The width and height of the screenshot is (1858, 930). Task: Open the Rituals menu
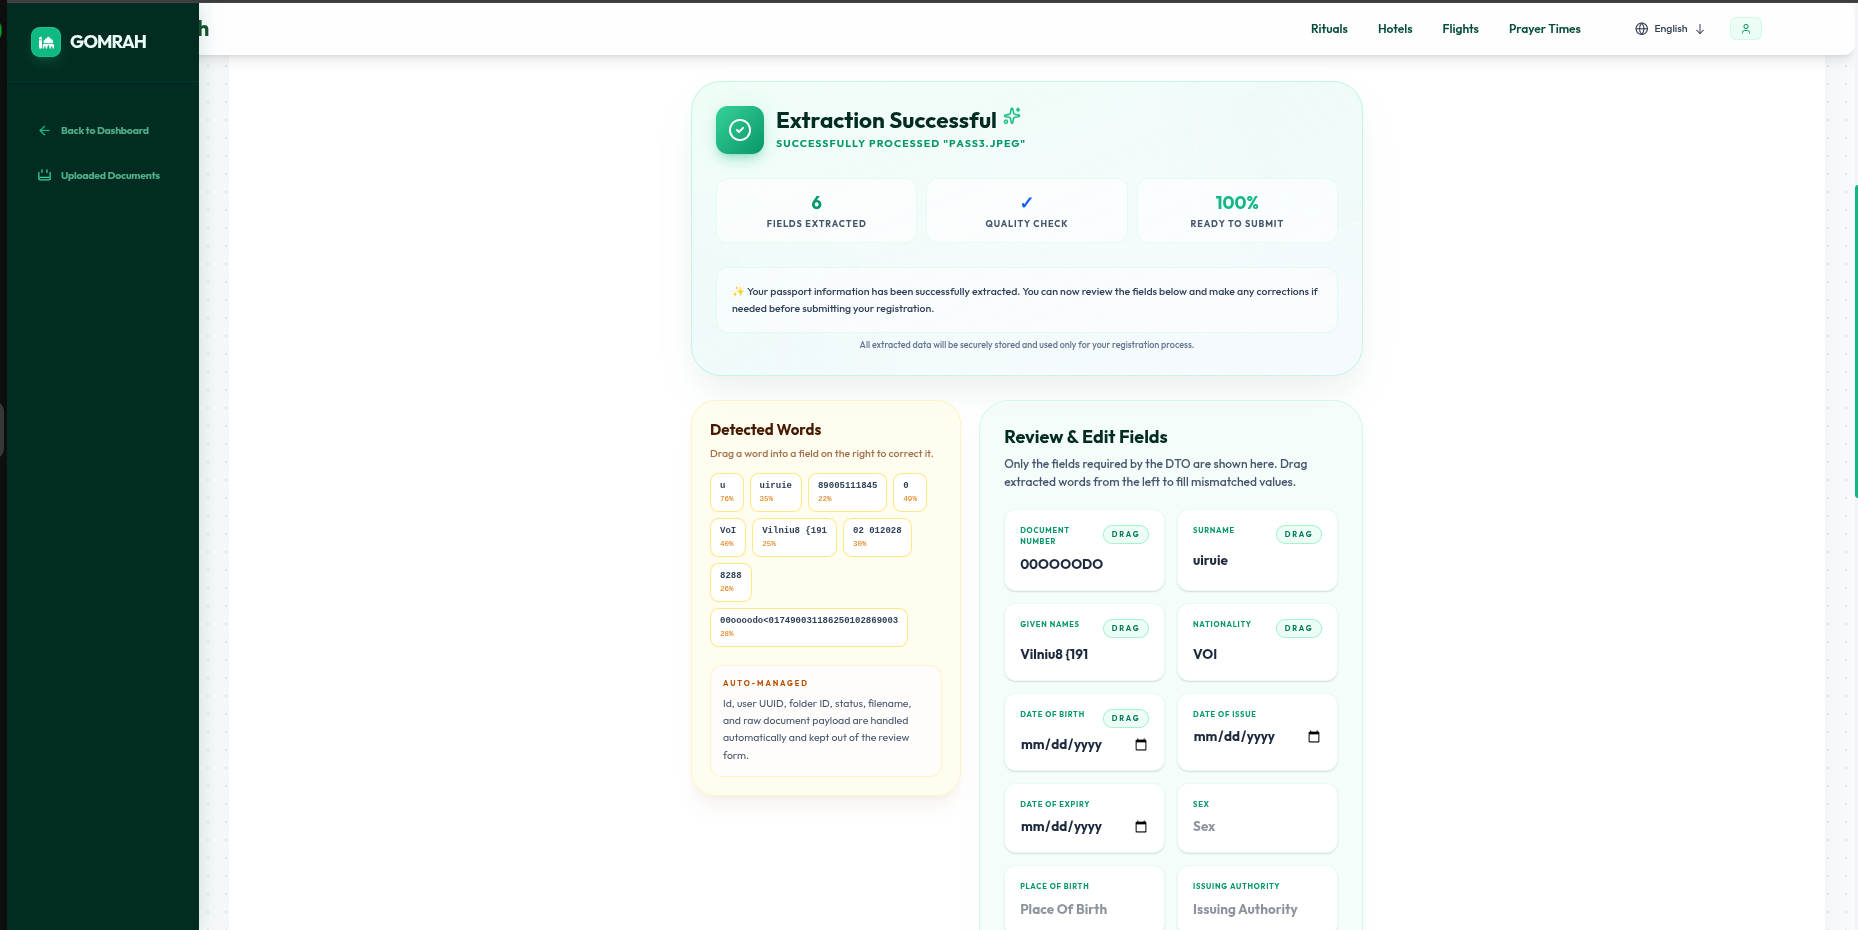1329,29
